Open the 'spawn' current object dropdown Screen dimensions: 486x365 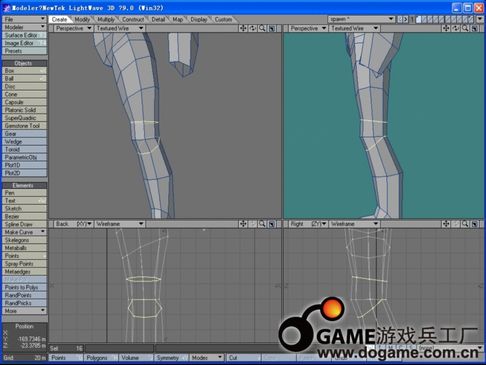361,19
